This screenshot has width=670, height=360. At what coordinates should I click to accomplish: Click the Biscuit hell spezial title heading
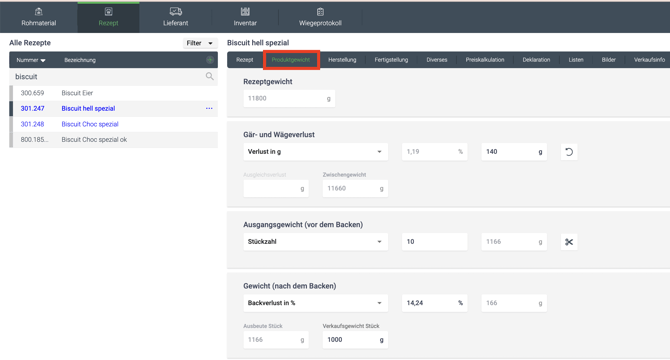click(258, 43)
